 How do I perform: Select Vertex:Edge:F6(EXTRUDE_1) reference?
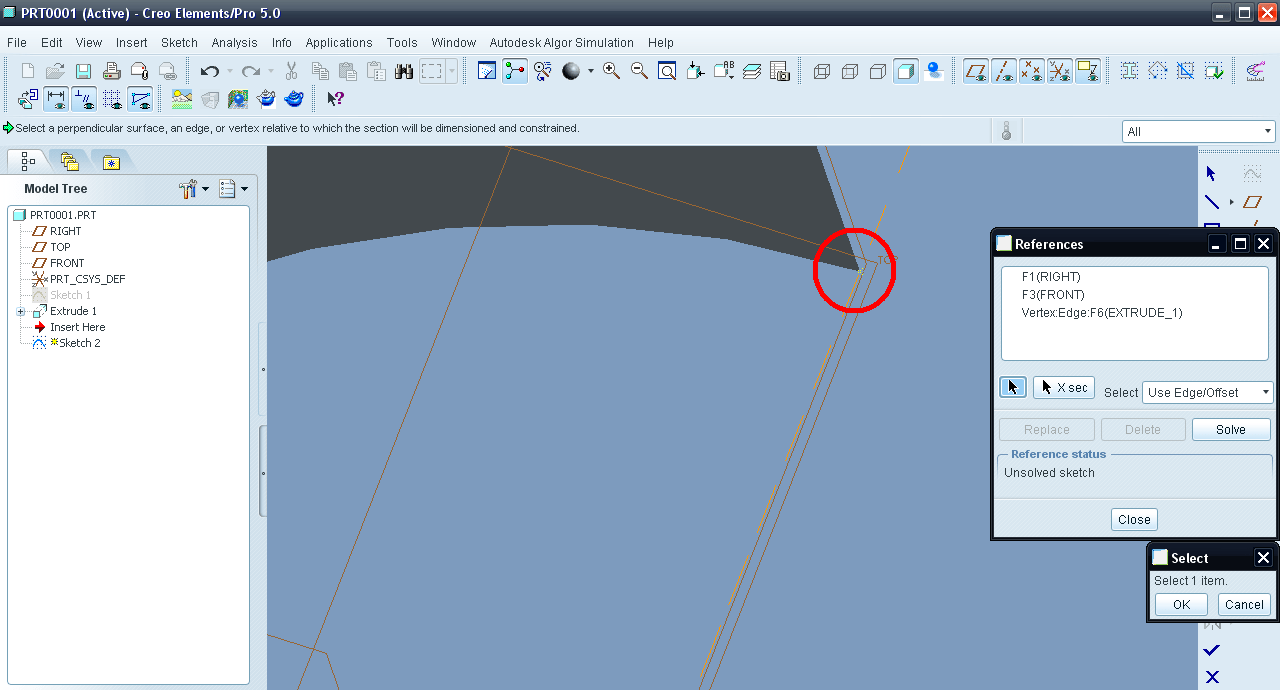pos(1102,313)
